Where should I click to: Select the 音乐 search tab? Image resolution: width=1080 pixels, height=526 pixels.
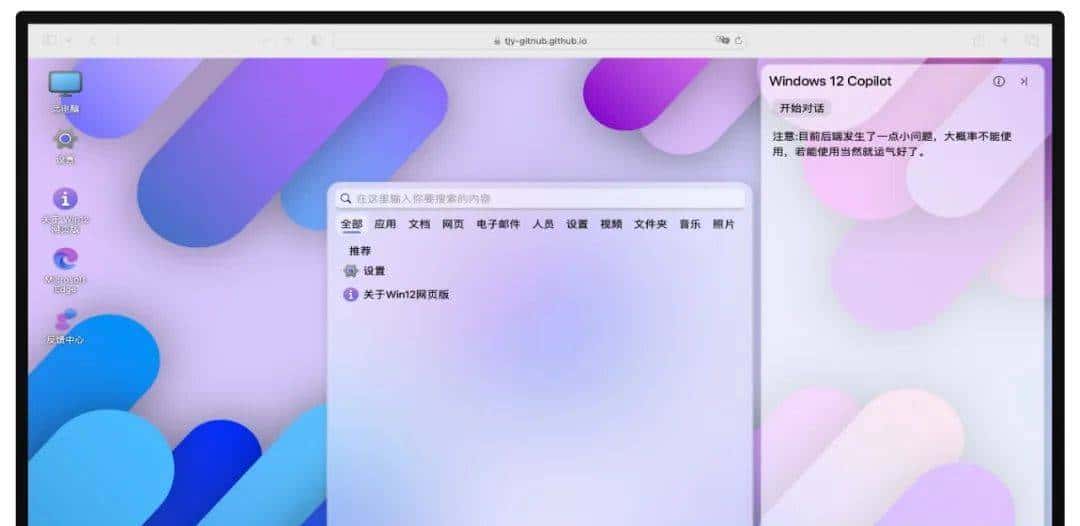pos(689,224)
